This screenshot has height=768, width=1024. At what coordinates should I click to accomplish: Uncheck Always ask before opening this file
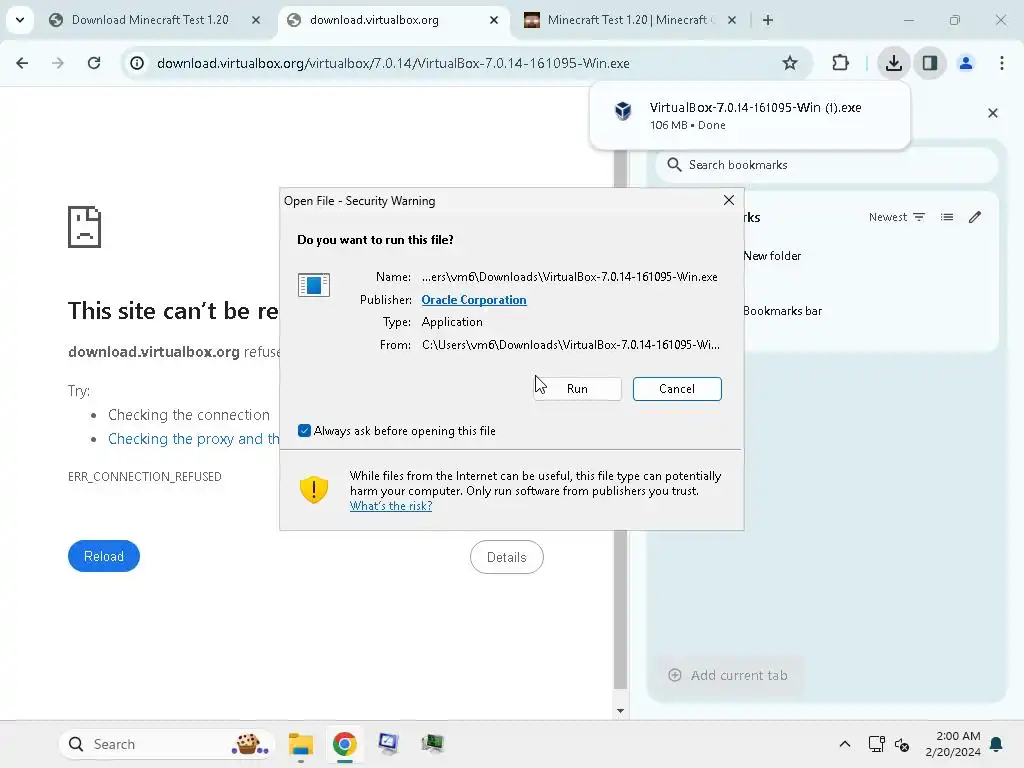coord(304,430)
